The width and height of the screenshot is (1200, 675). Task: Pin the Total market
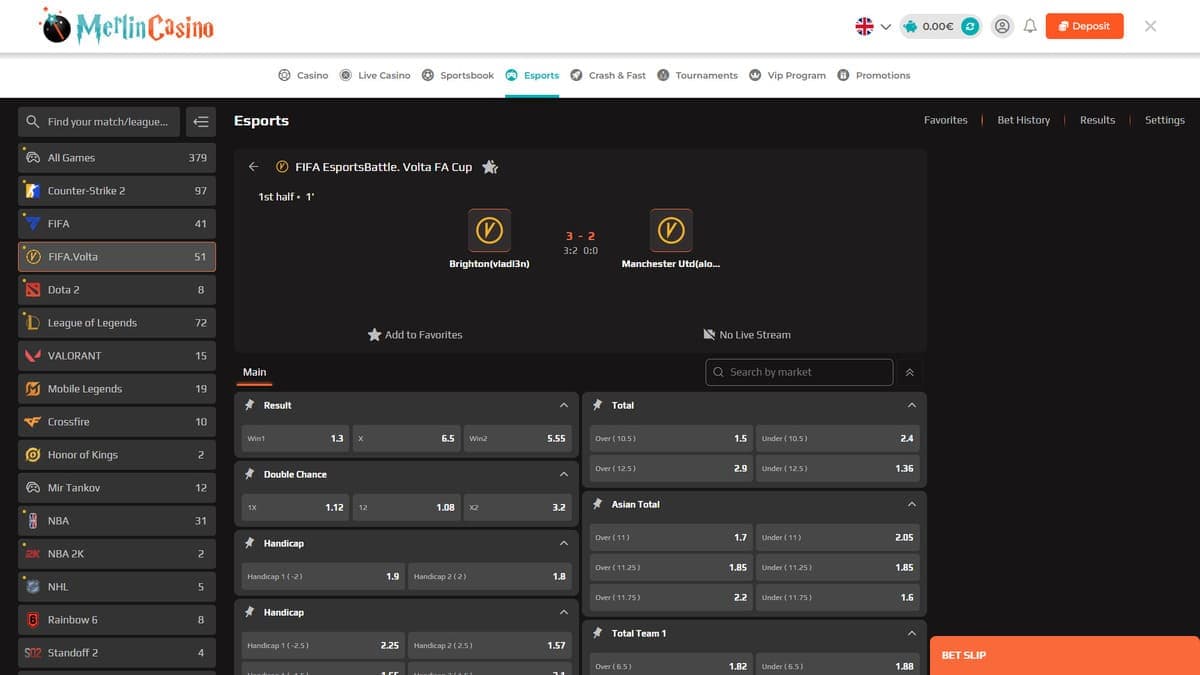598,405
